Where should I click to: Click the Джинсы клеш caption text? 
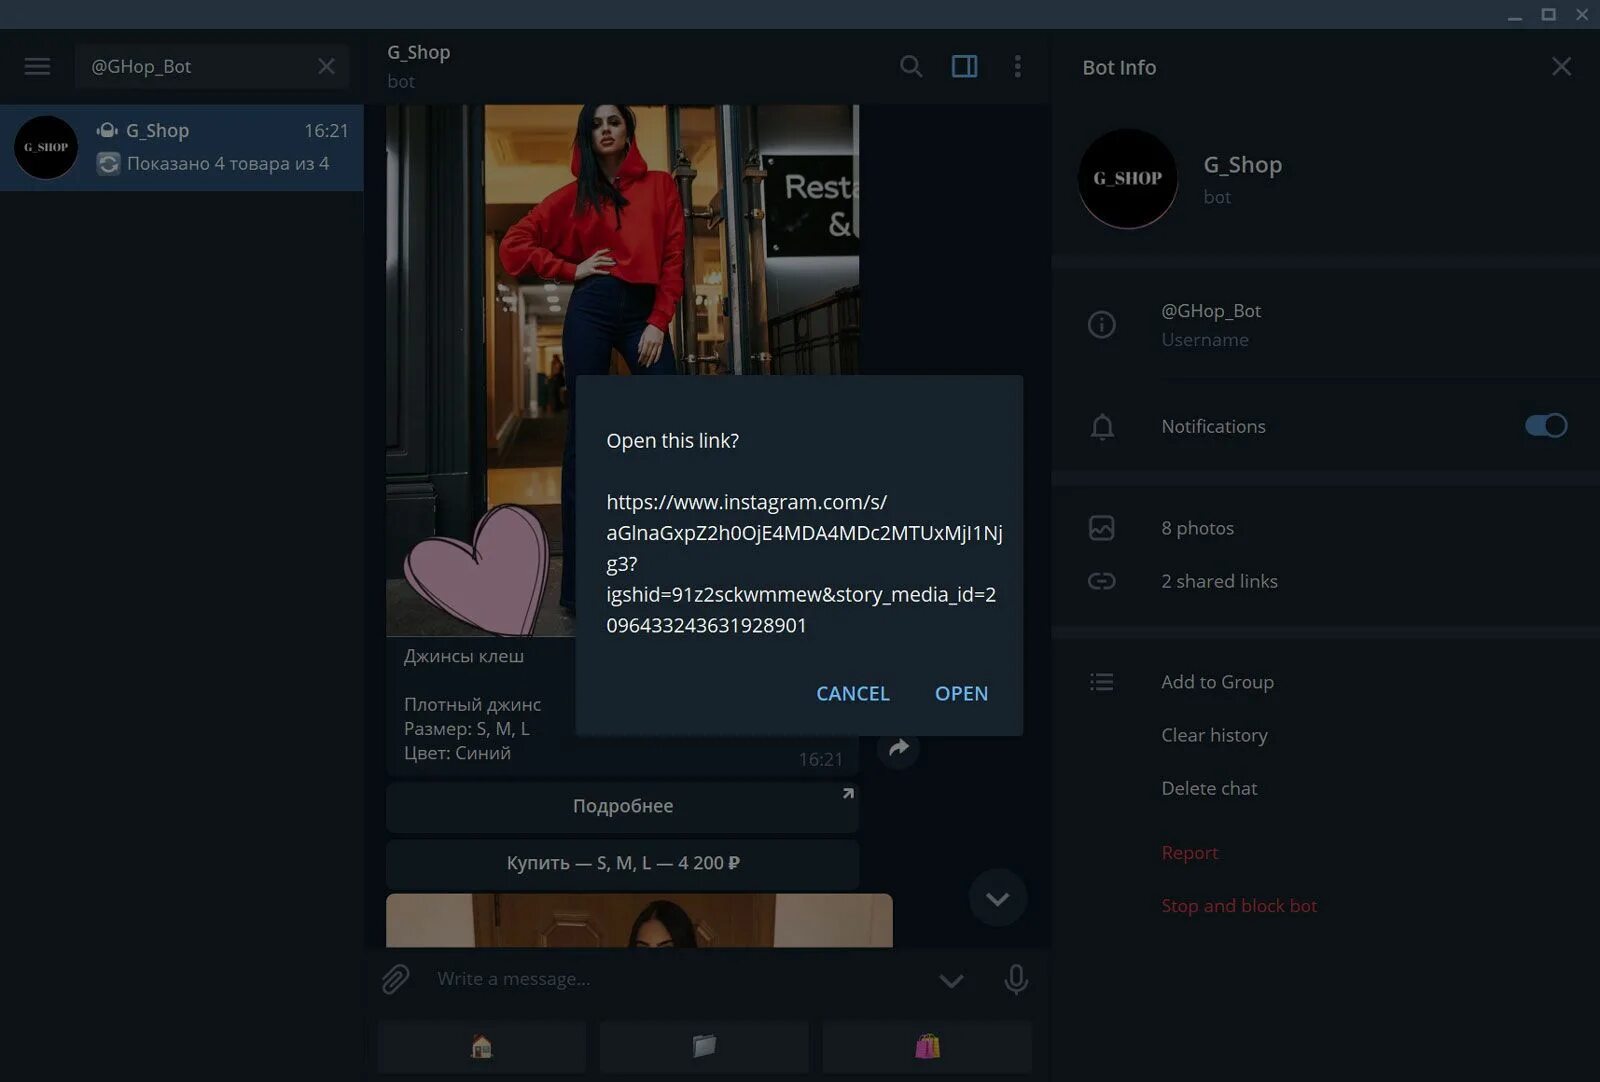coord(463,656)
